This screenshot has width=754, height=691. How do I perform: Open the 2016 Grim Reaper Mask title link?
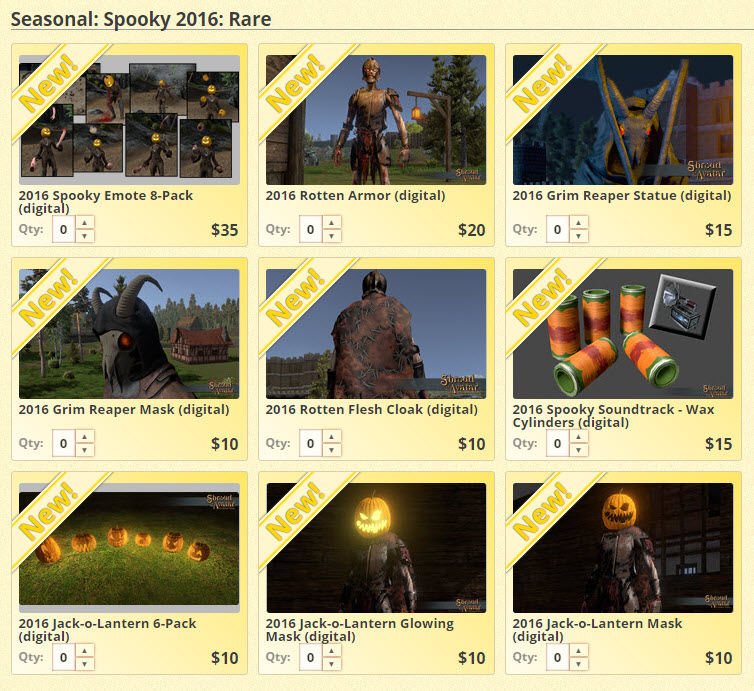point(124,410)
